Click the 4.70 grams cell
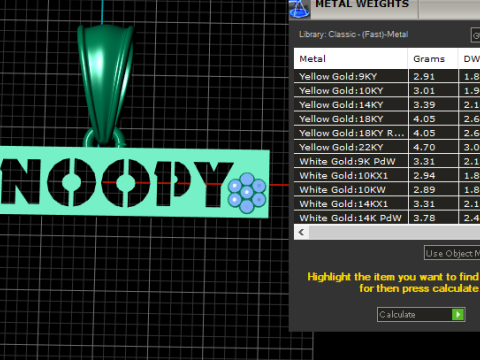This screenshot has width=480, height=360. 433,147
